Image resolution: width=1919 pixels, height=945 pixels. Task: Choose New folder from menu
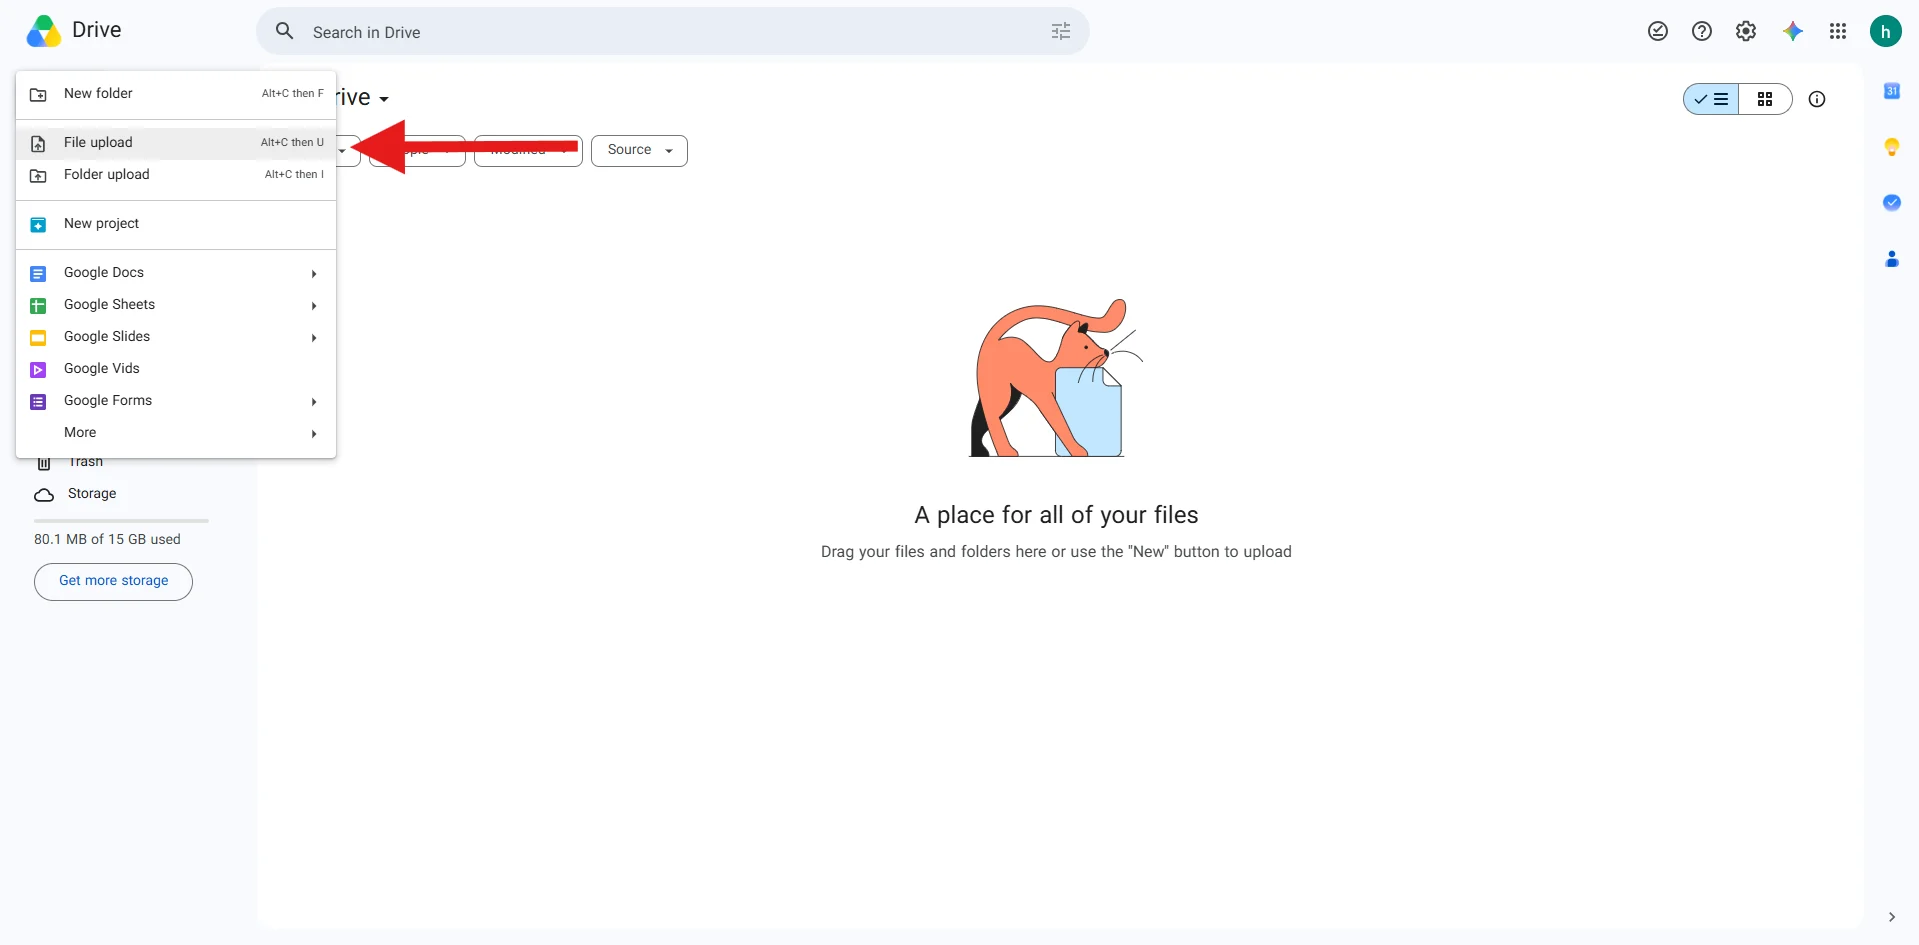[176, 94]
